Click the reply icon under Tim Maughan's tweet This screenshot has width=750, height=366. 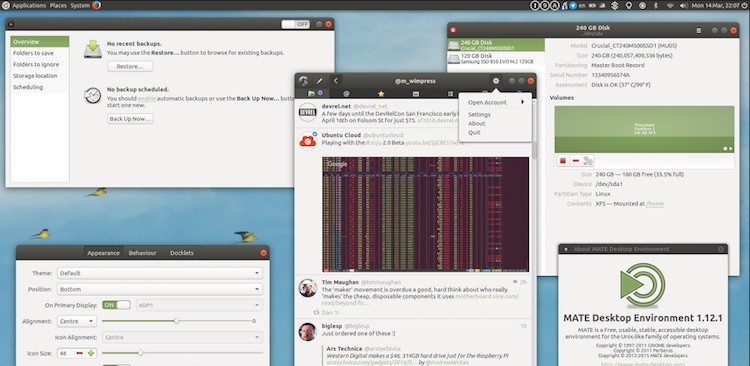coord(316,311)
